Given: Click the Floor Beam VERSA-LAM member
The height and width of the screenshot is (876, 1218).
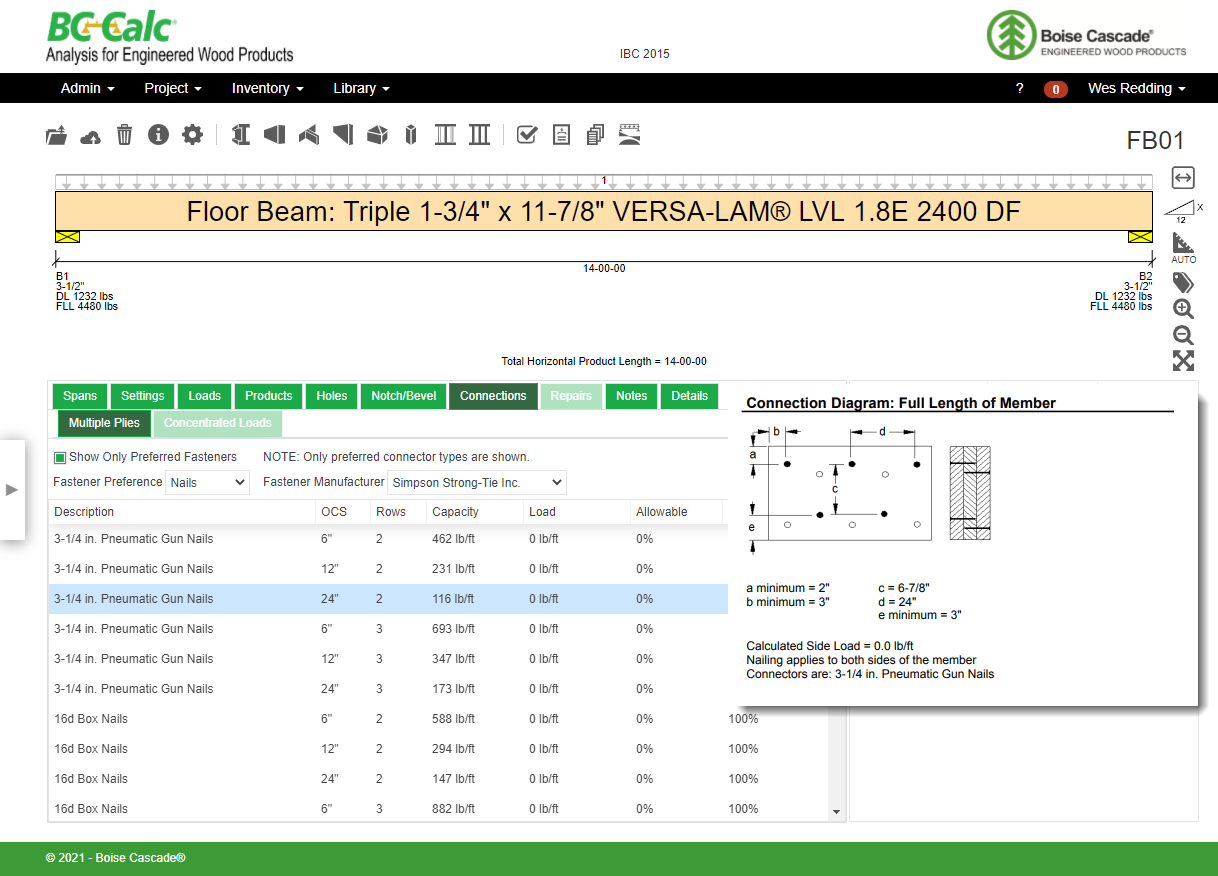Looking at the screenshot, I should click(x=604, y=211).
